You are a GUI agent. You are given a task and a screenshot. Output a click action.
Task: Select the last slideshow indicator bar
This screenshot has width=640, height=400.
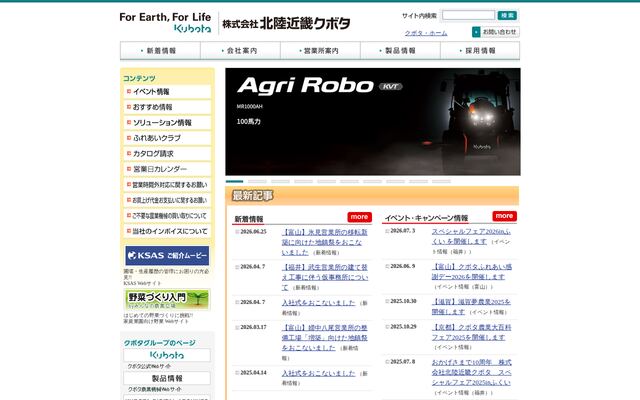(x=442, y=181)
